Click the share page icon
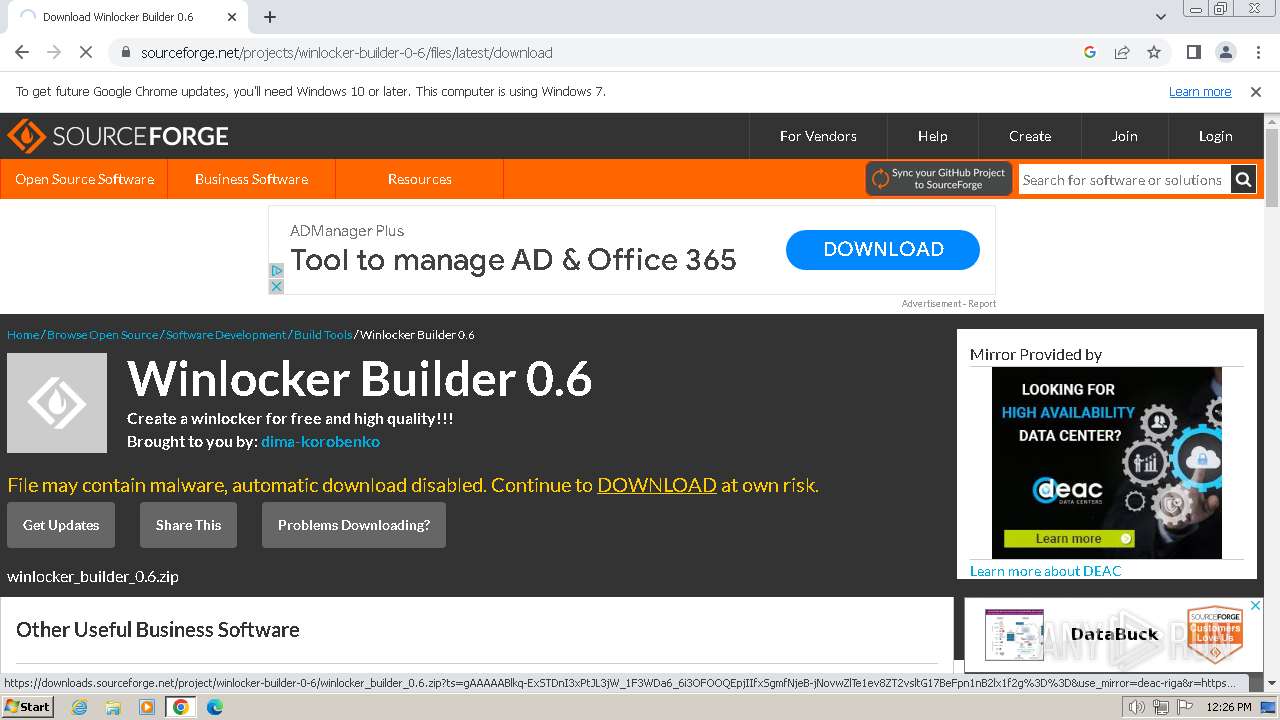 point(1122,52)
